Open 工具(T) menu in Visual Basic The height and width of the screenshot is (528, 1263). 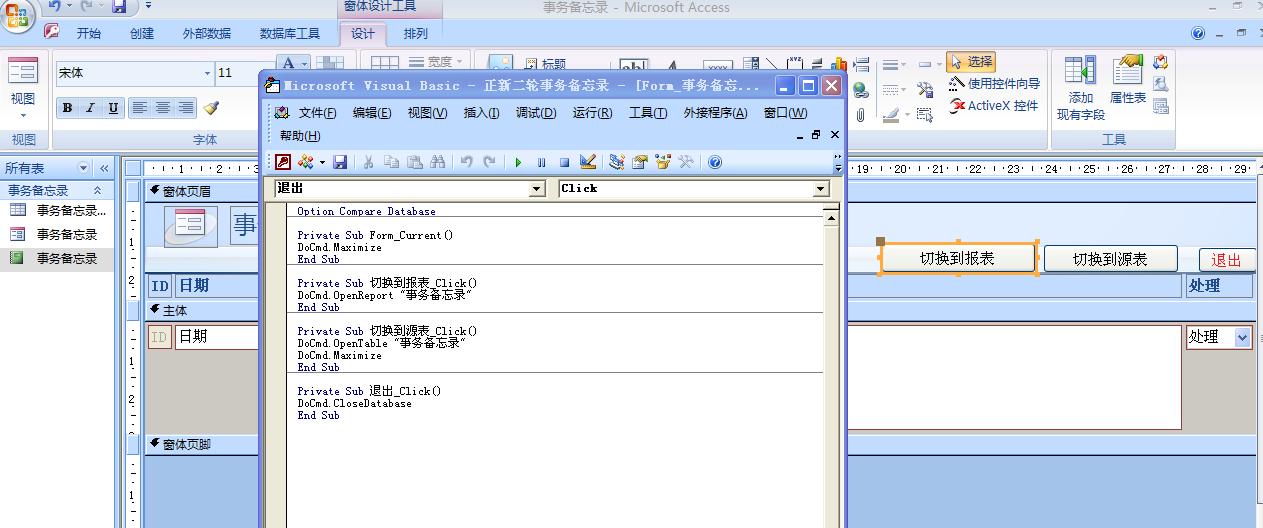(x=648, y=113)
